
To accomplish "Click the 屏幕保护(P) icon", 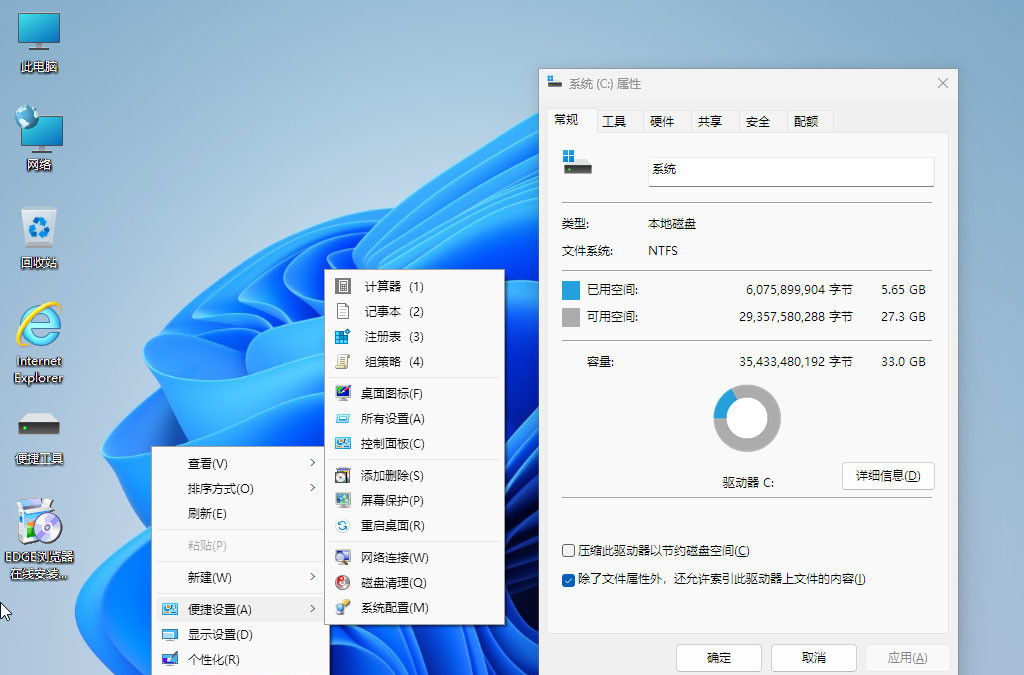I will tap(343, 500).
